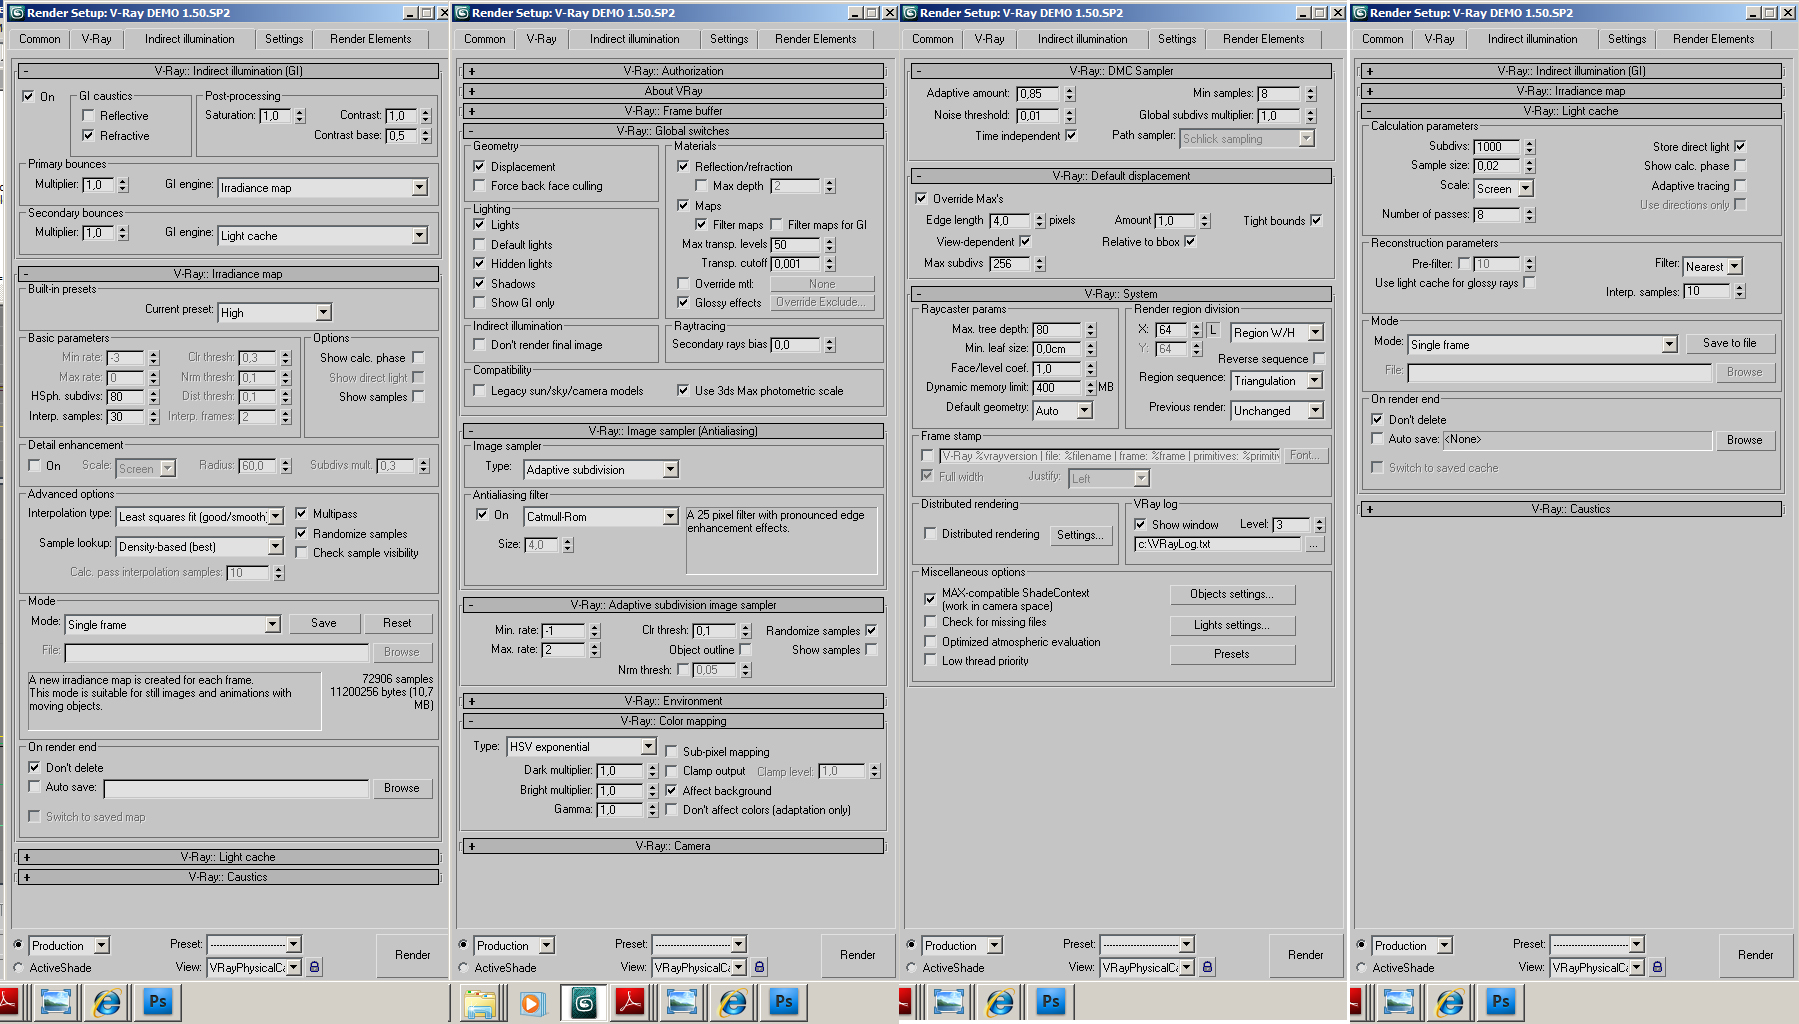Screen dimensions: 1799x1024
Task: Check the Show GI only option
Action: [x=479, y=303]
